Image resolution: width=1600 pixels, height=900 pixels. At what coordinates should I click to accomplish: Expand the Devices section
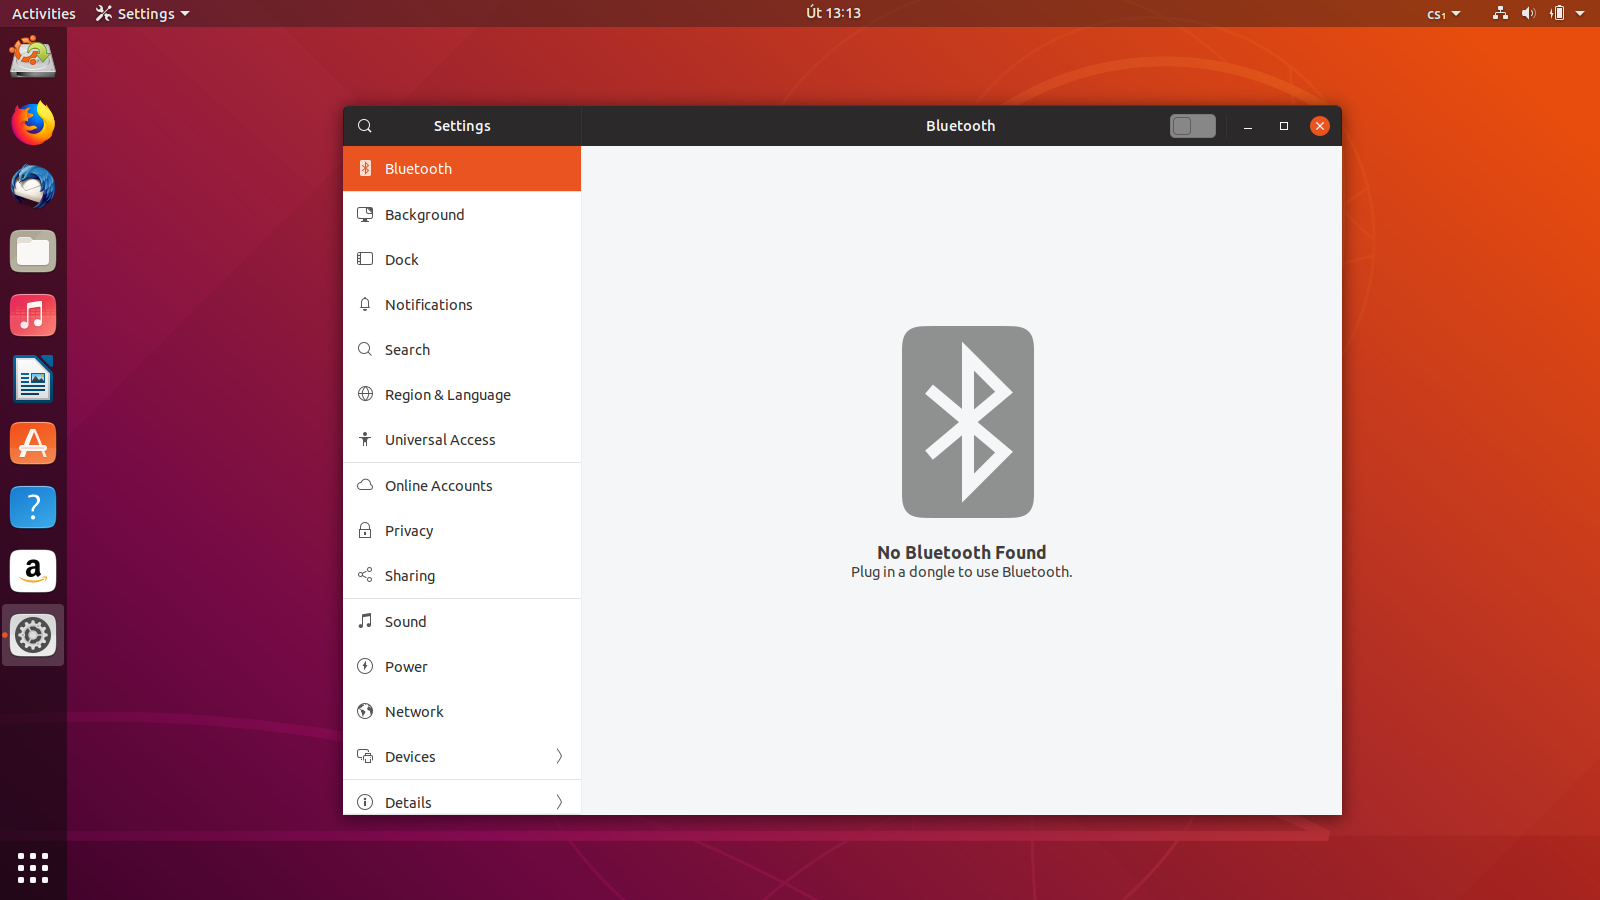tap(461, 756)
